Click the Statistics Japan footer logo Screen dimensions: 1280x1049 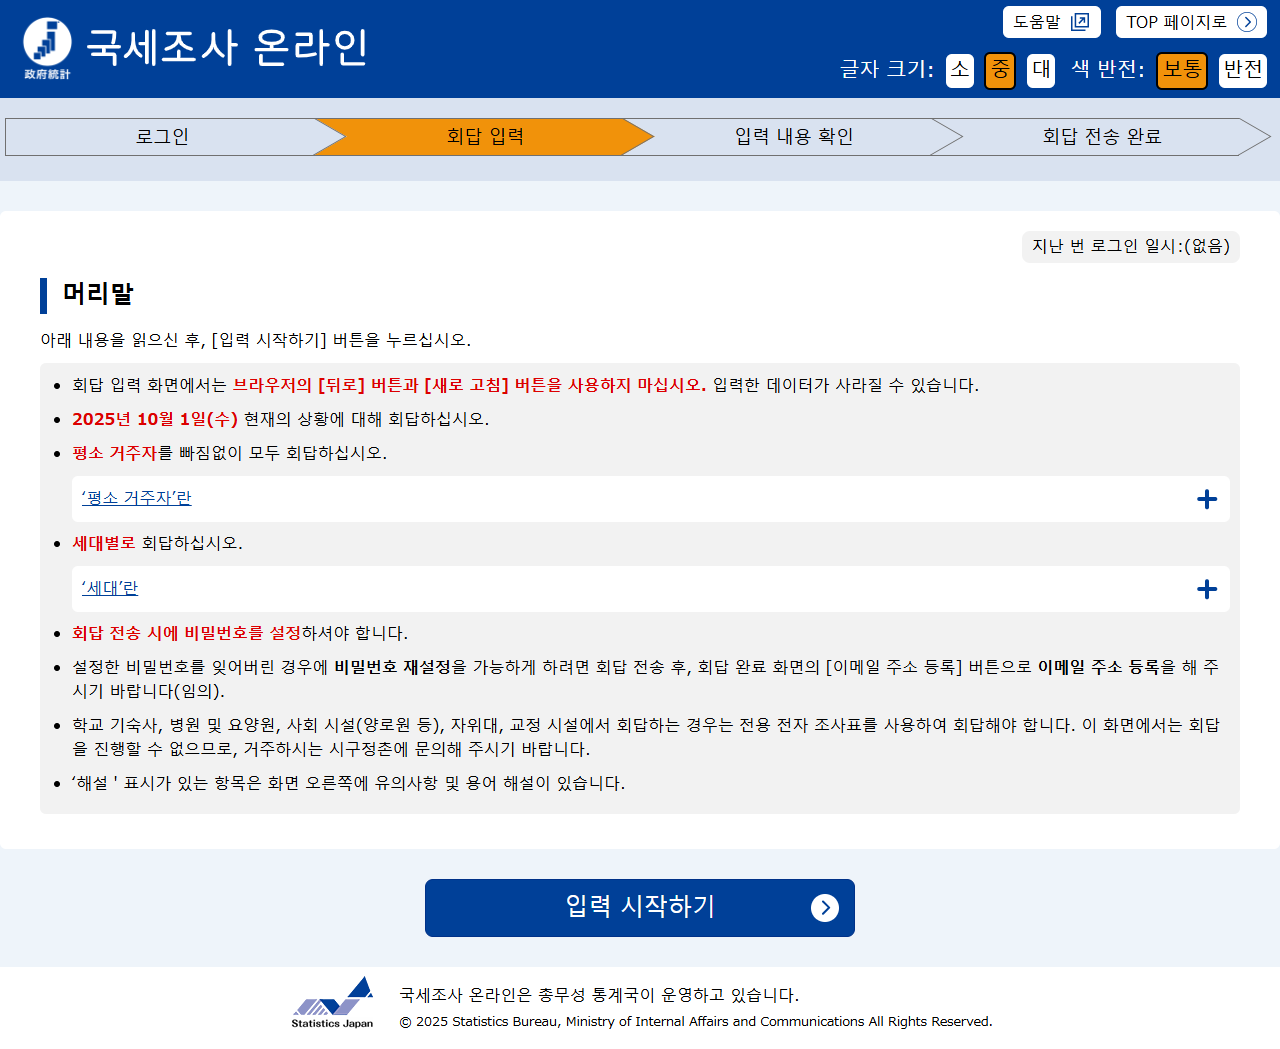(x=333, y=1002)
